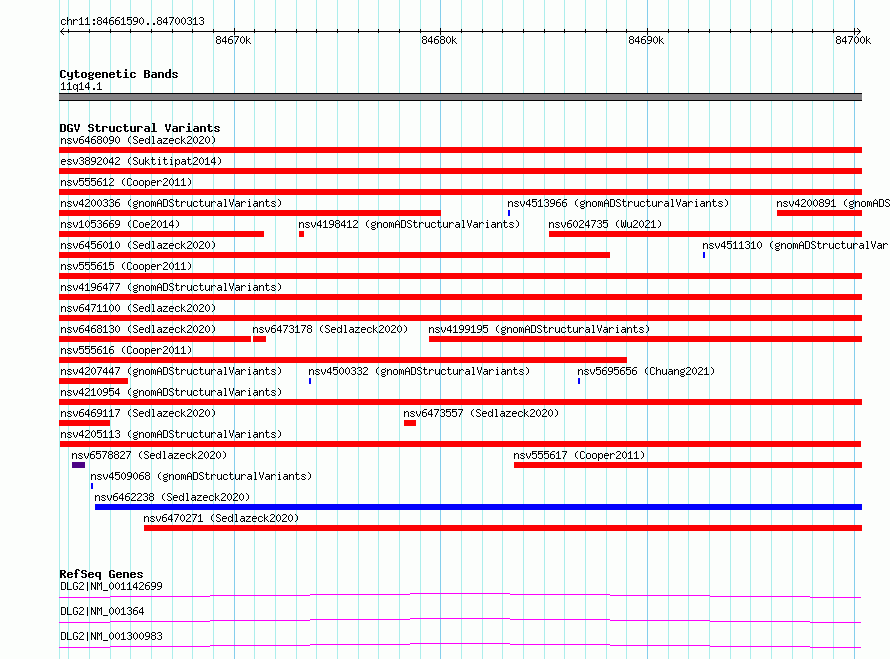Click the RefSeq Genes track title
This screenshot has height=659, width=890.
click(x=101, y=574)
